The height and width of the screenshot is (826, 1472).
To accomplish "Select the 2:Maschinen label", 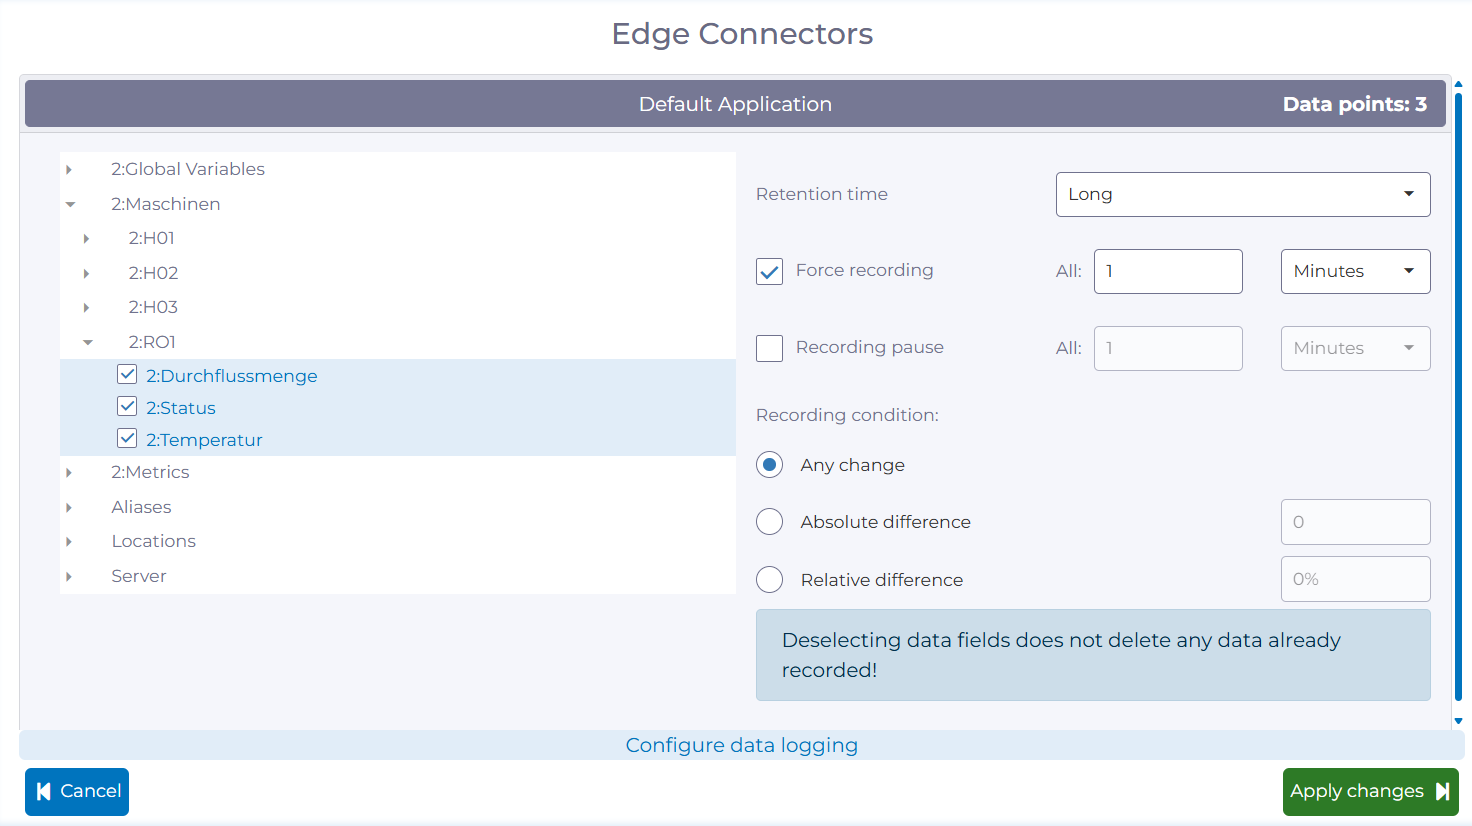I will coord(166,204).
